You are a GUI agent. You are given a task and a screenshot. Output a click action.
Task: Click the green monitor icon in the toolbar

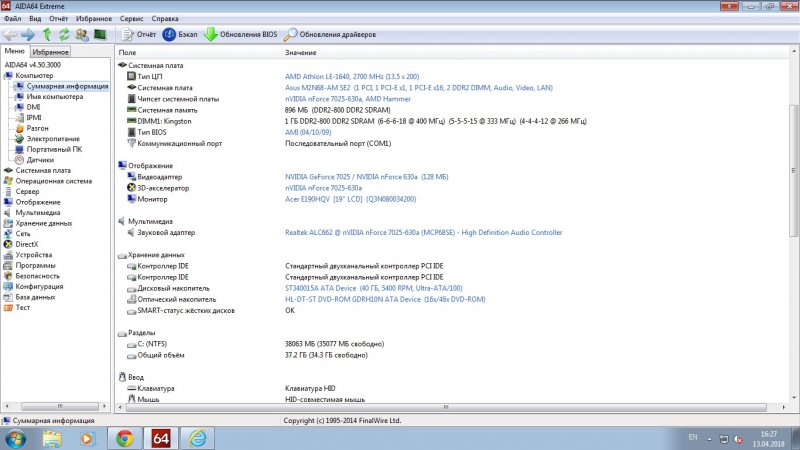[100, 35]
